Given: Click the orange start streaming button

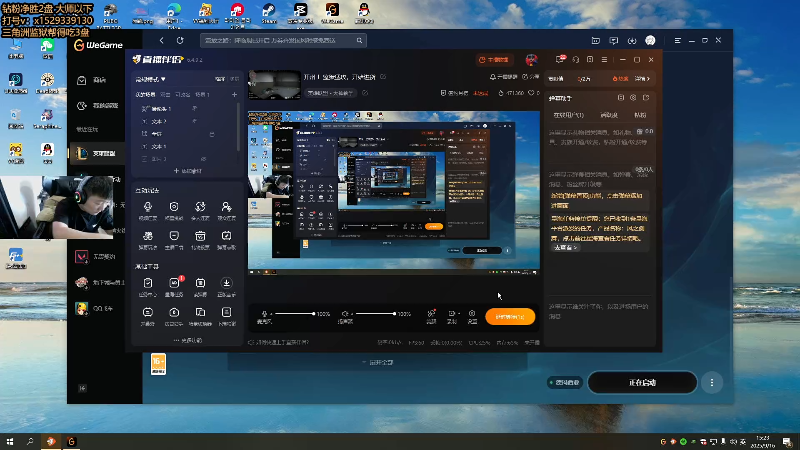Looking at the screenshot, I should point(510,316).
